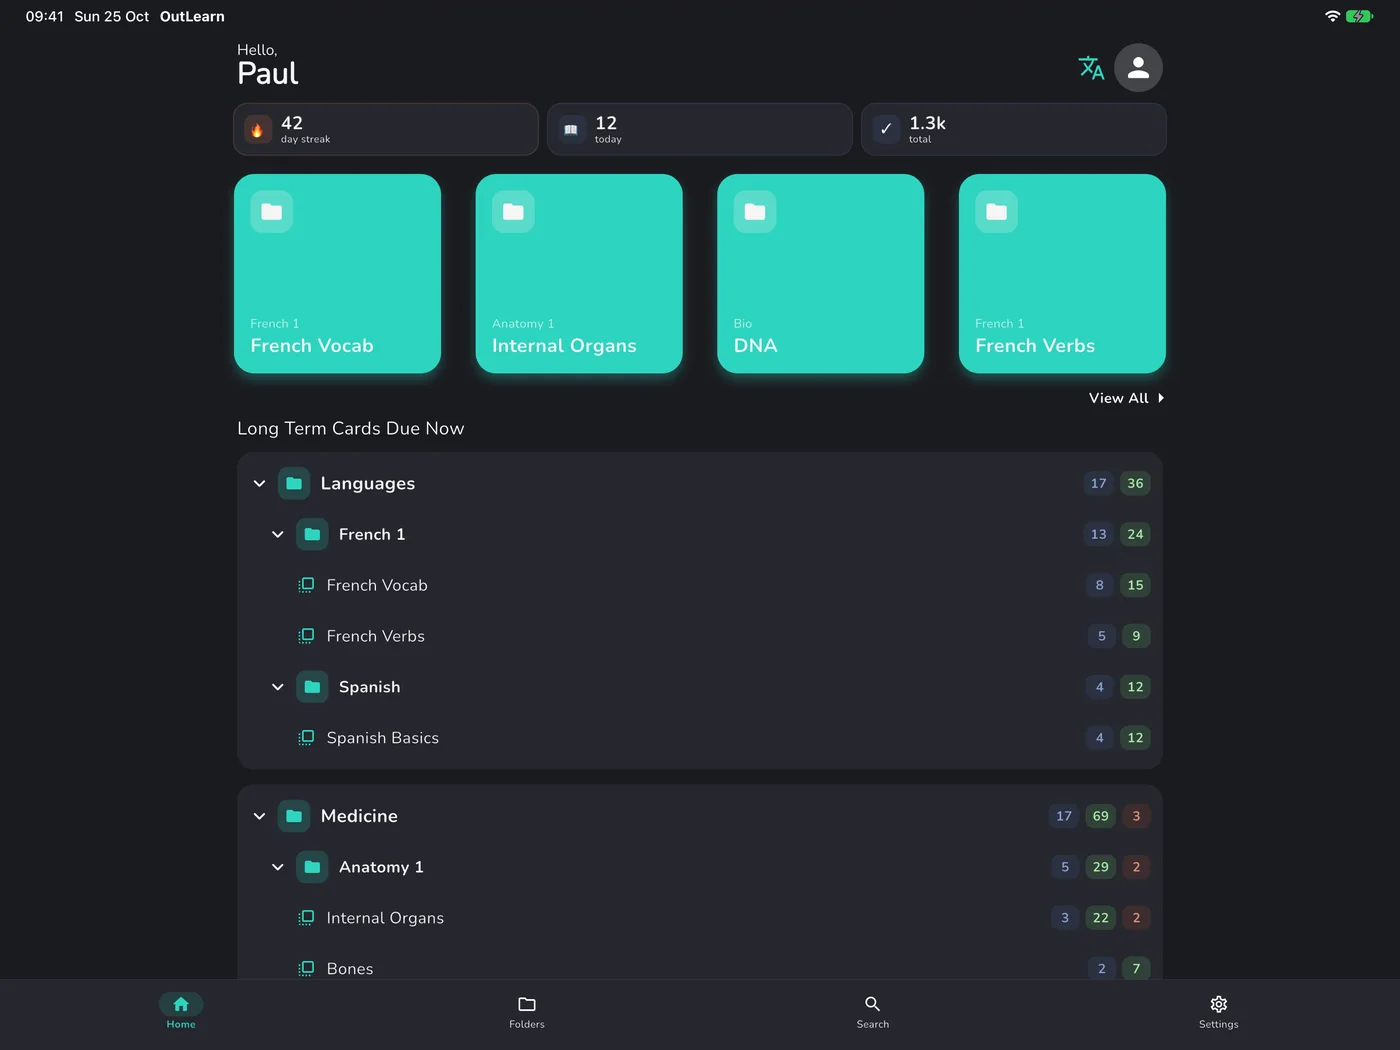Viewport: 1400px width, 1050px height.
Task: Click folder icon on Internal Organs card
Action: 513,212
